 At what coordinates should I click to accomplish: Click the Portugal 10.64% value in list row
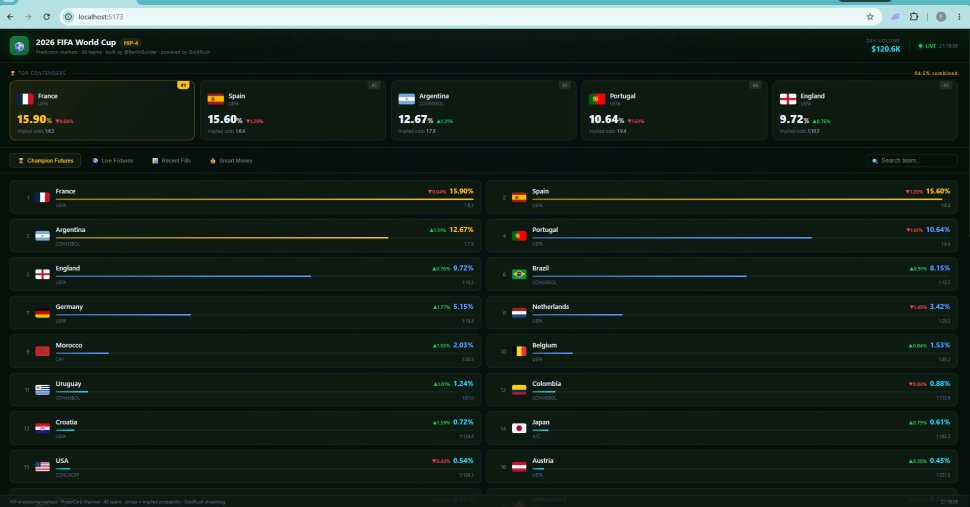tap(938, 229)
